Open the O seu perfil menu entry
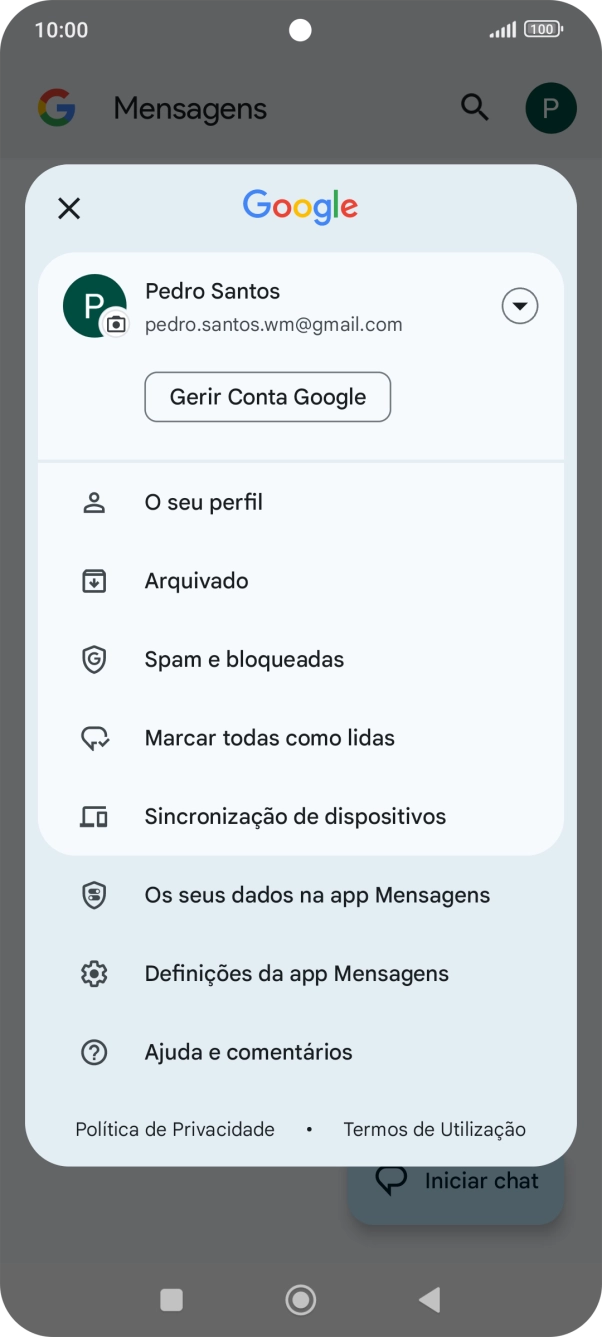The height and width of the screenshot is (1337, 602). click(x=203, y=501)
